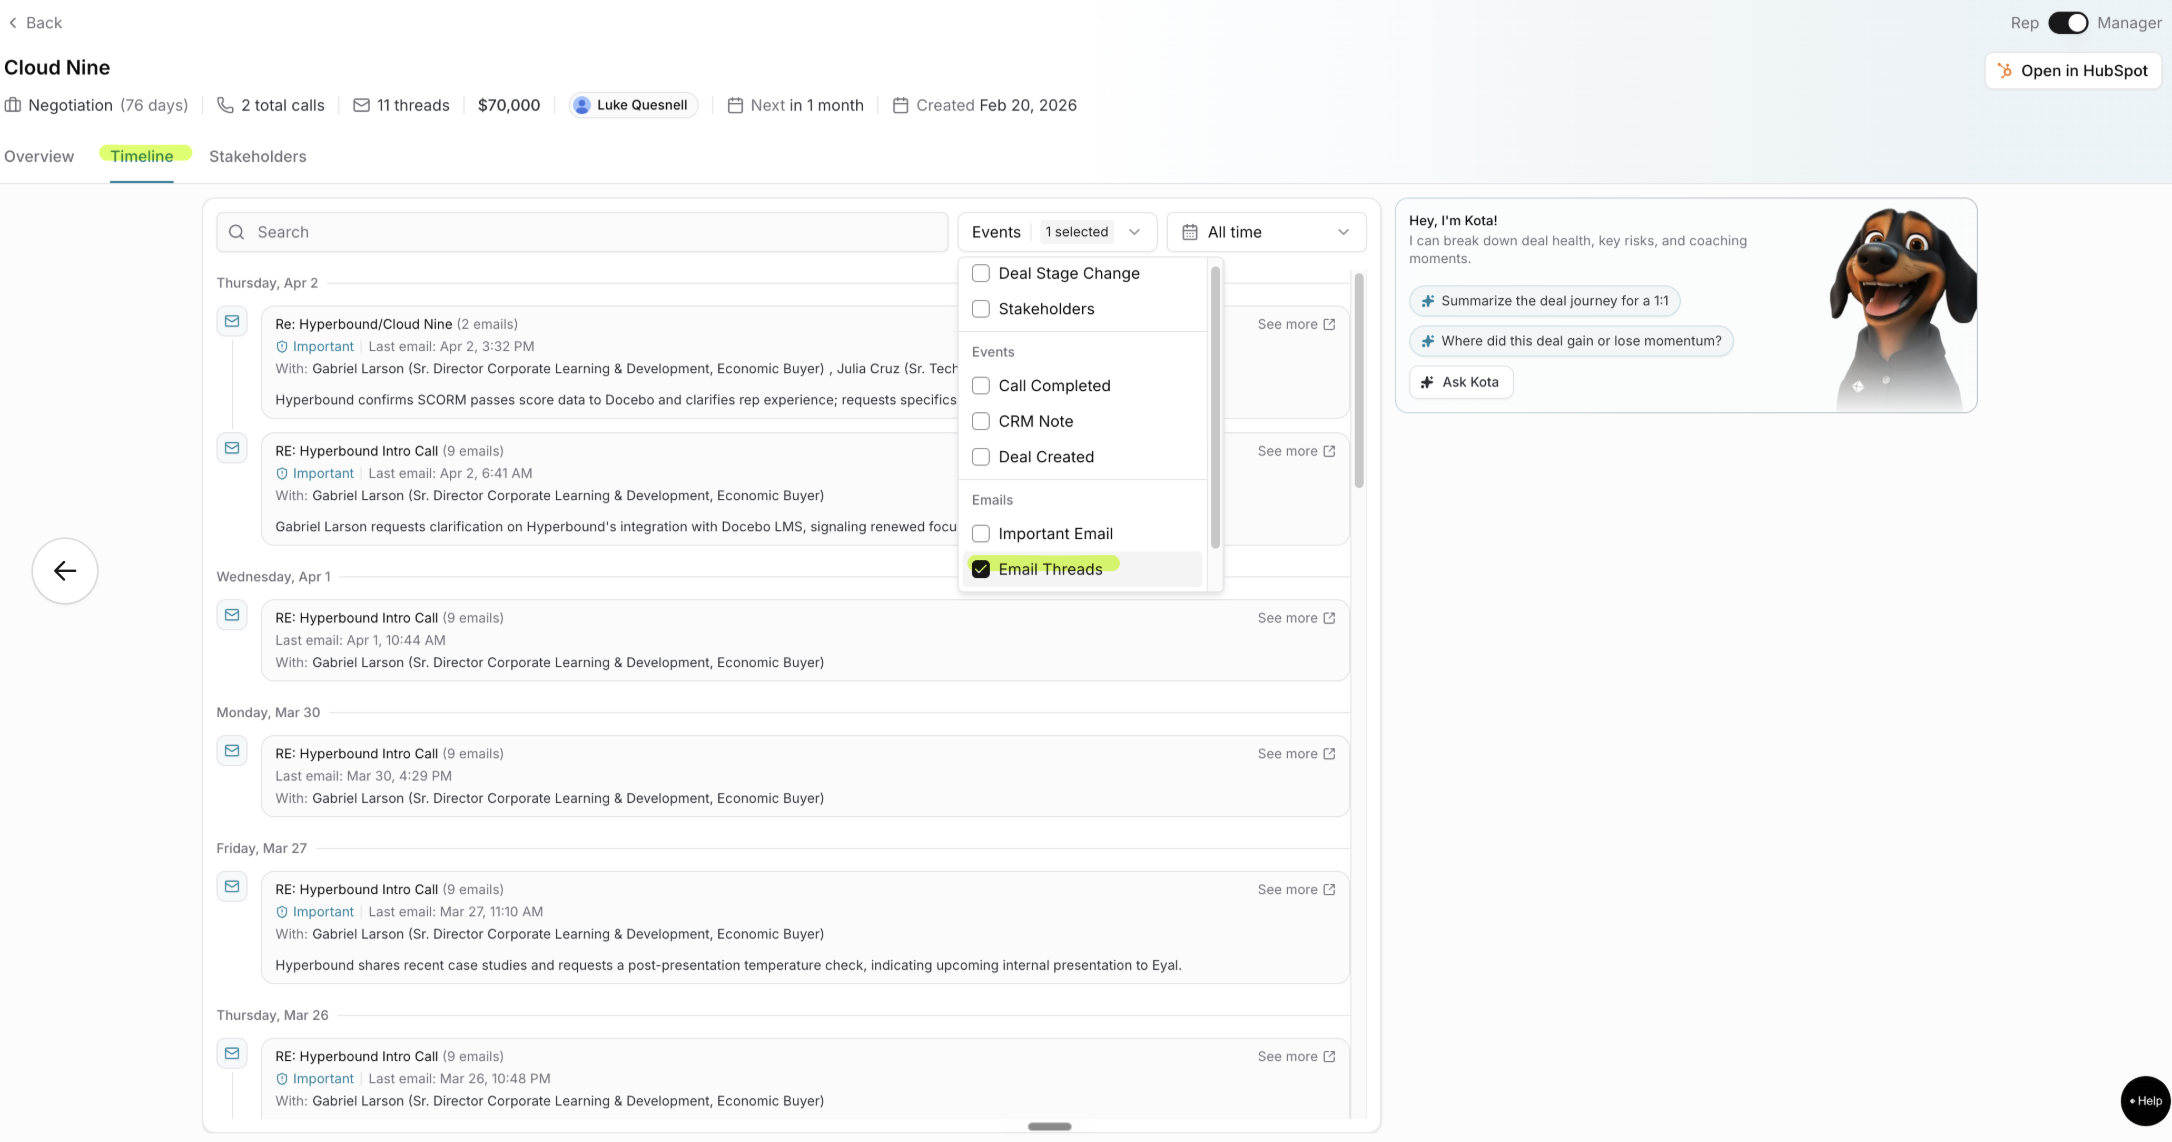Click See more on Apr 2, 6:41 AM thread
The height and width of the screenshot is (1142, 2172).
point(1296,451)
